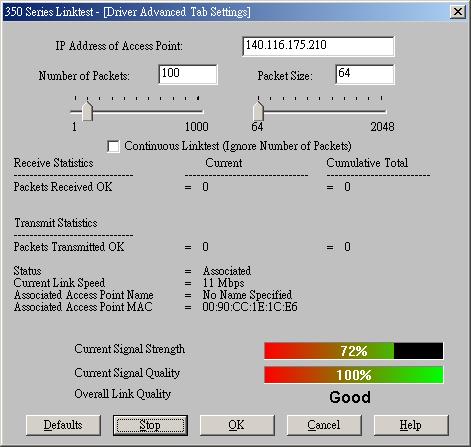Image resolution: width=471 pixels, height=447 pixels.
Task: Click the 'Transmit Statistics' heading
Action: point(56,223)
